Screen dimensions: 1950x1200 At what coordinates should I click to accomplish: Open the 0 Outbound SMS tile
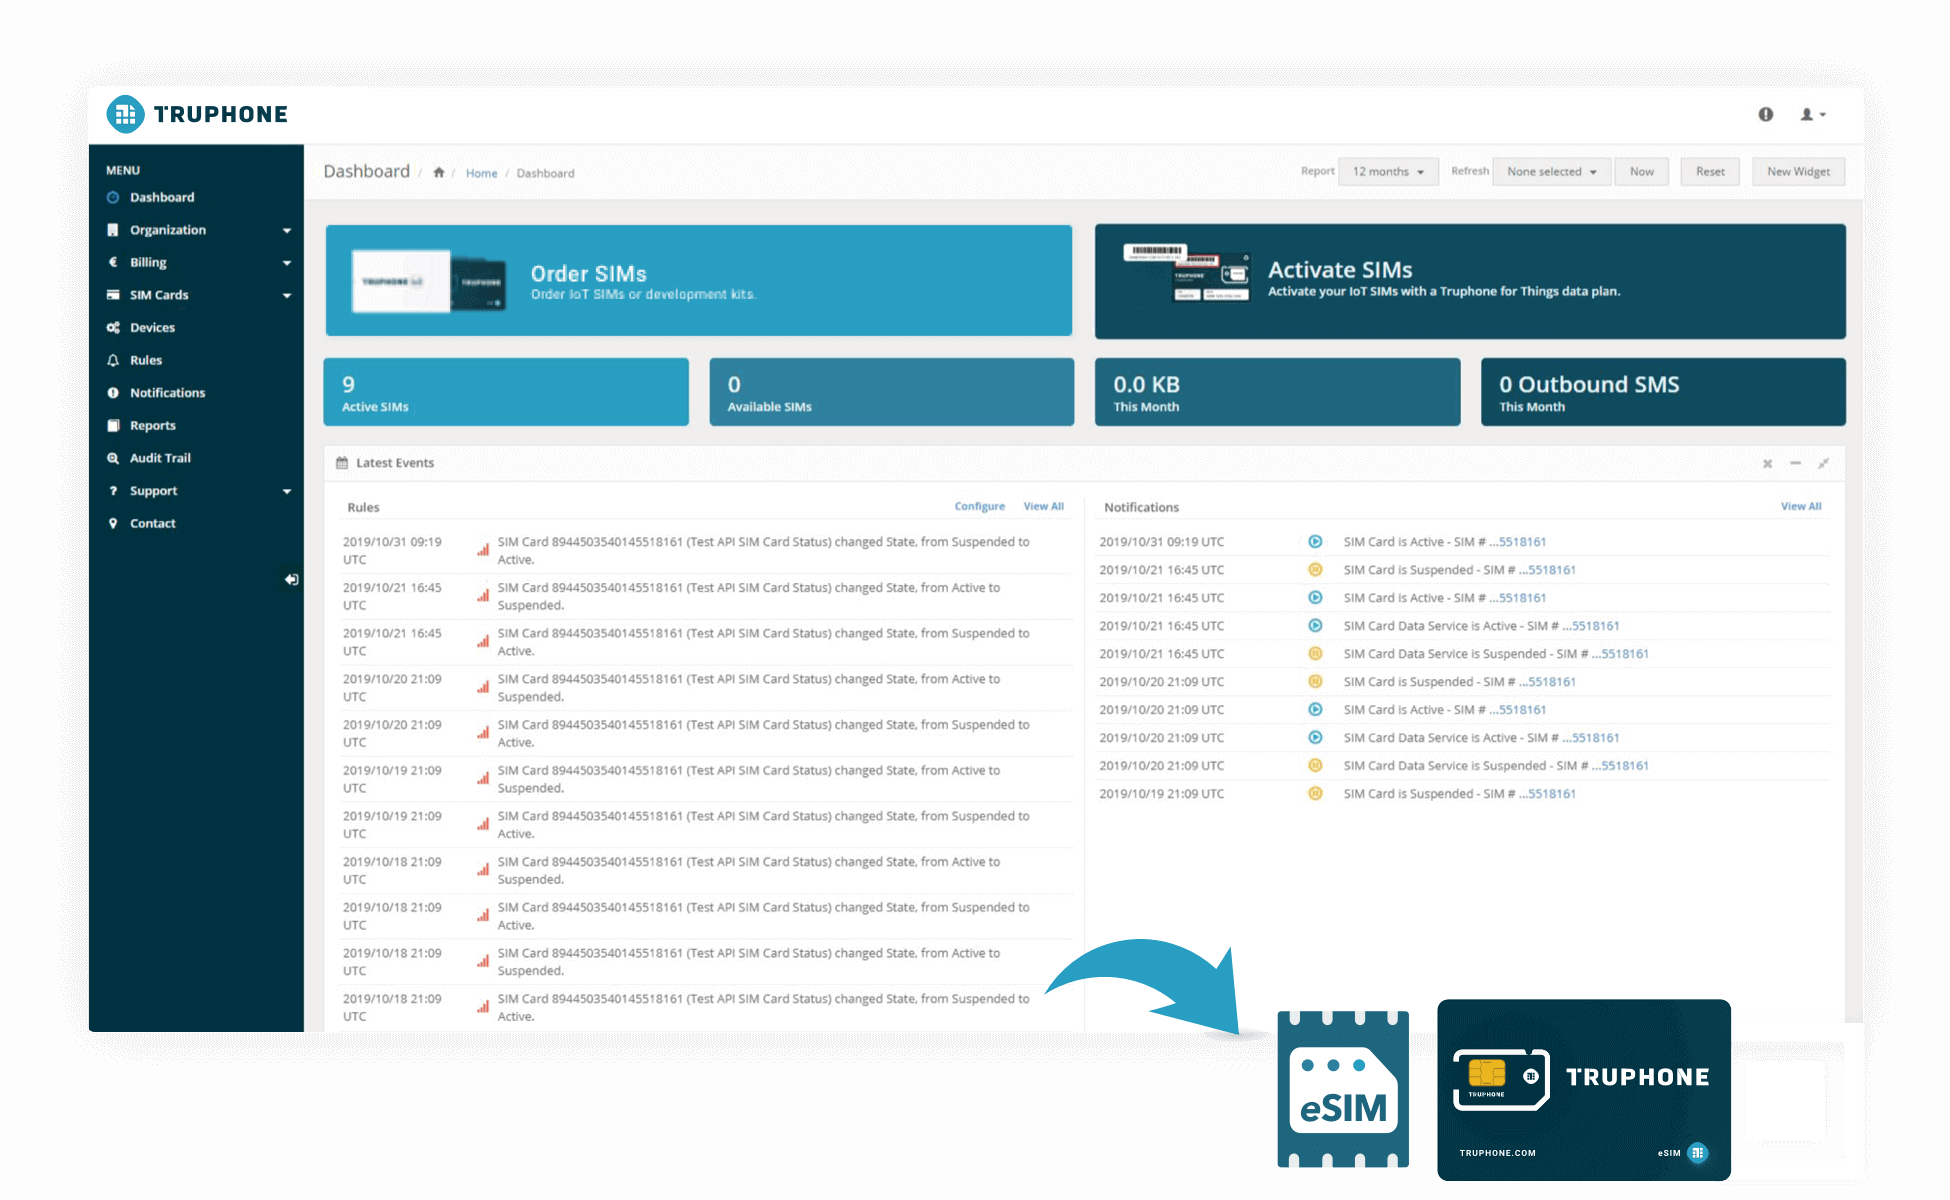[1663, 392]
